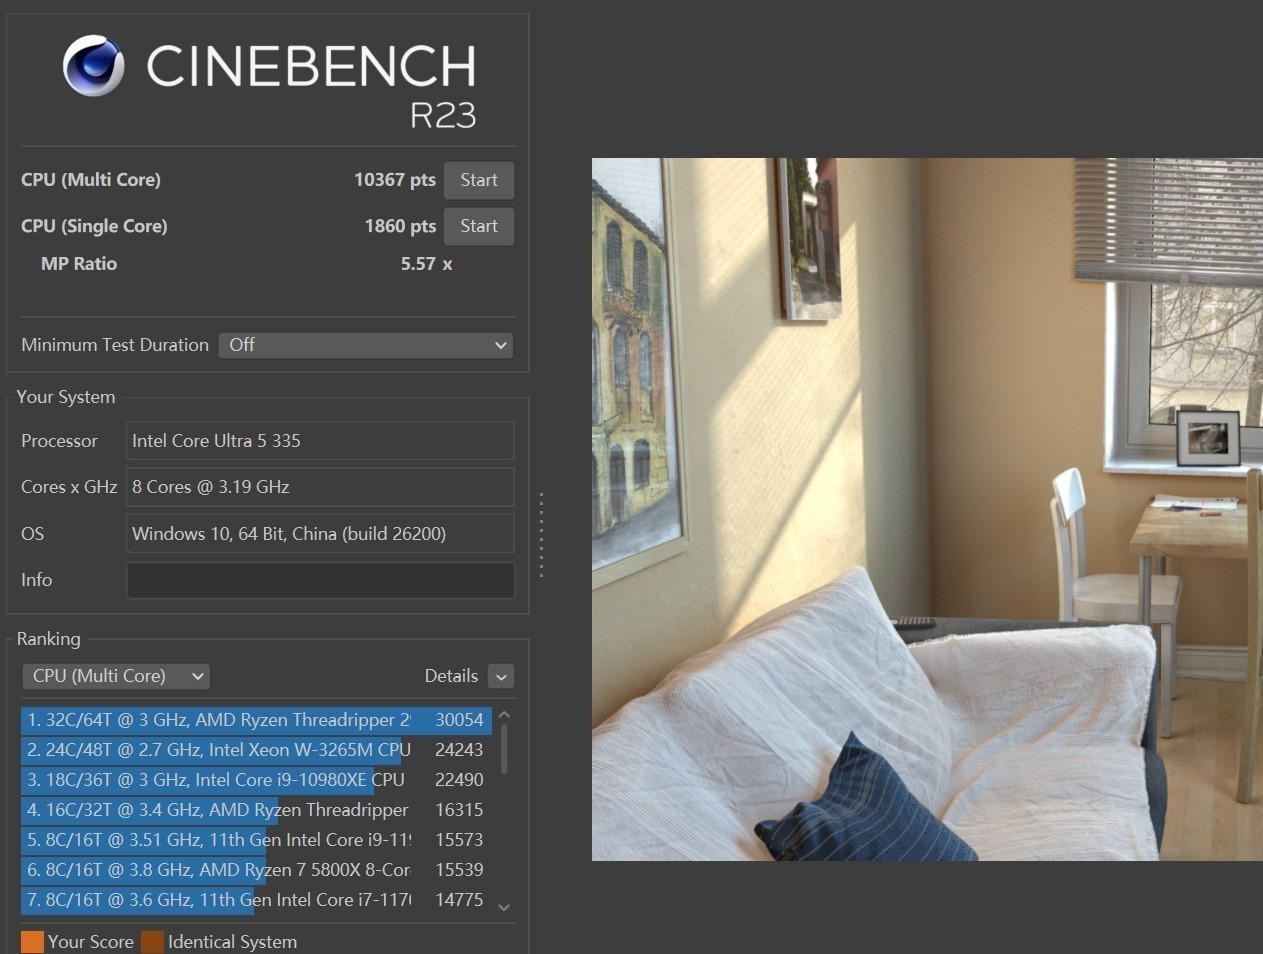Click the panel splitter dotted handle

(x=541, y=534)
